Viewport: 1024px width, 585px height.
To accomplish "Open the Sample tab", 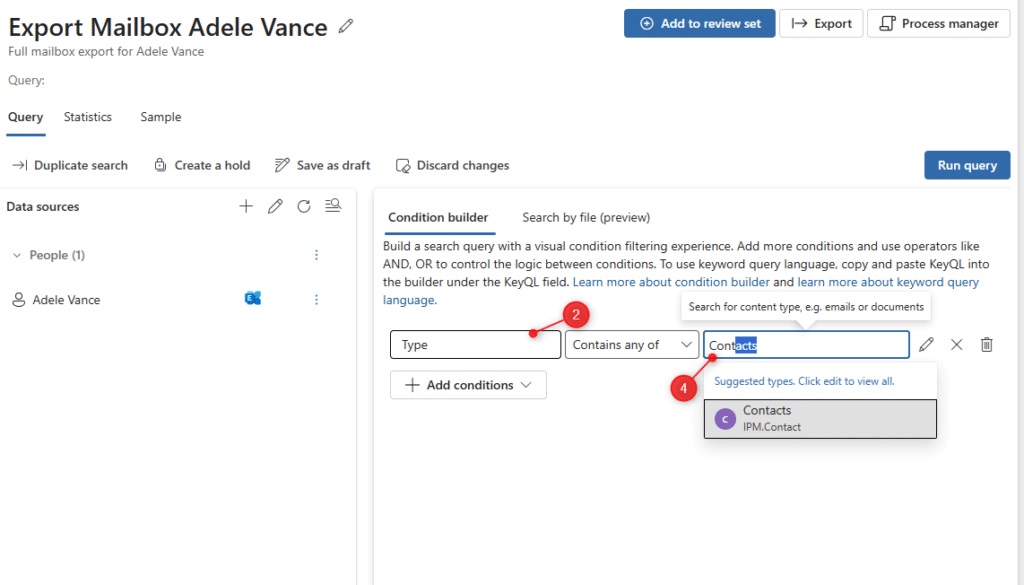I will click(160, 117).
